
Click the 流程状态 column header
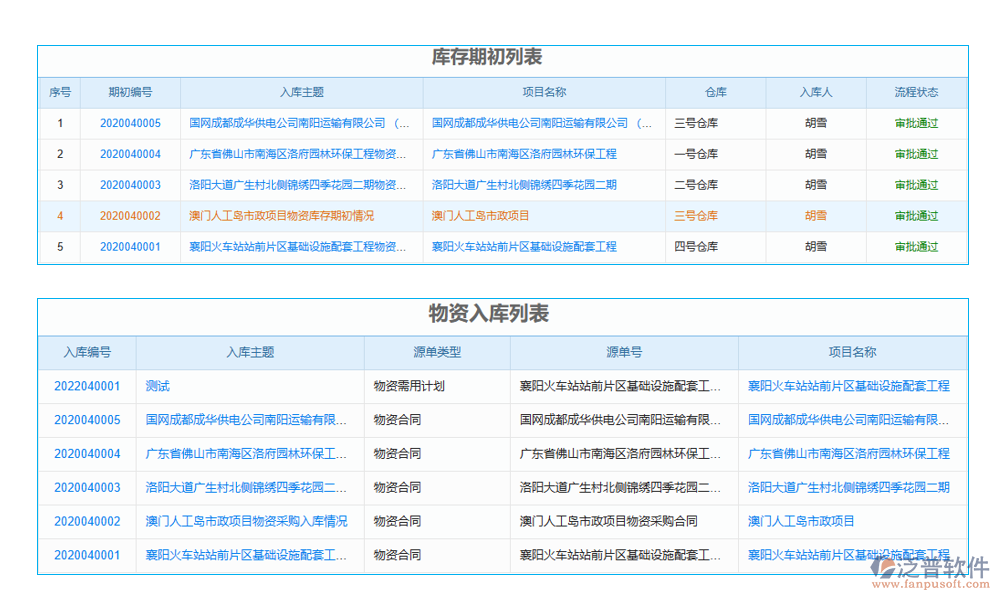(915, 91)
